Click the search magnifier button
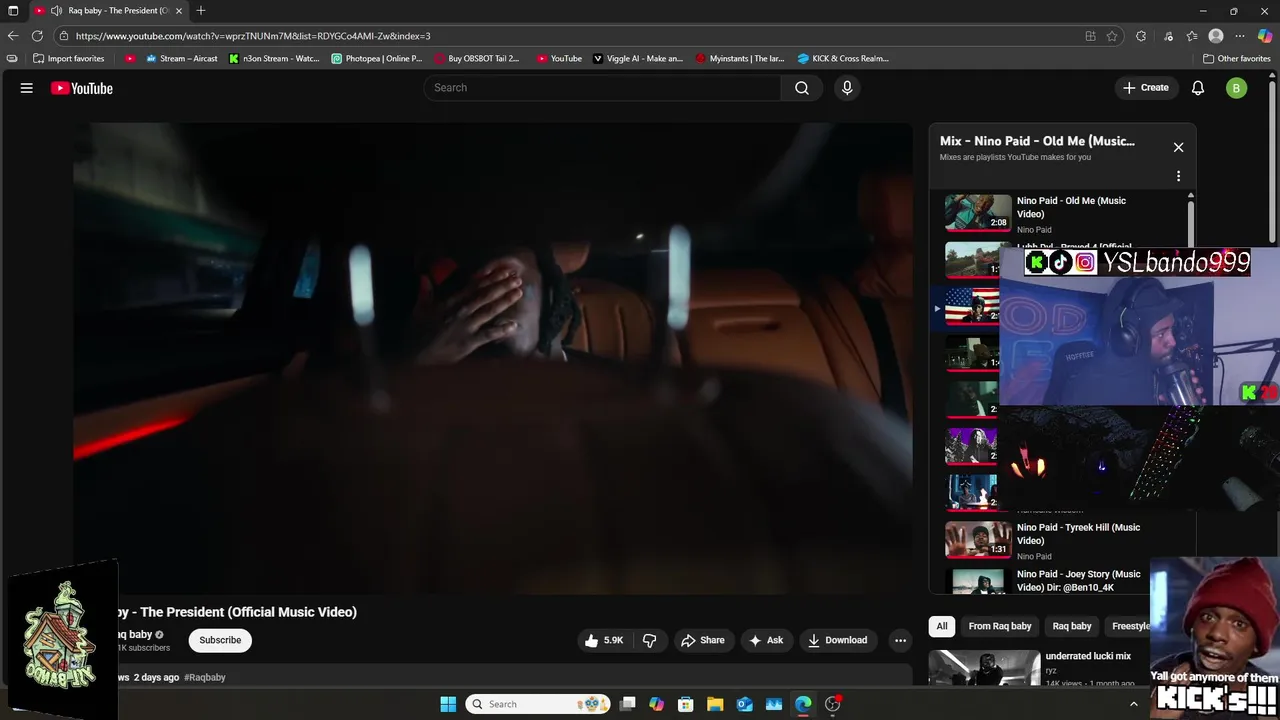This screenshot has height=720, width=1280. 802,88
